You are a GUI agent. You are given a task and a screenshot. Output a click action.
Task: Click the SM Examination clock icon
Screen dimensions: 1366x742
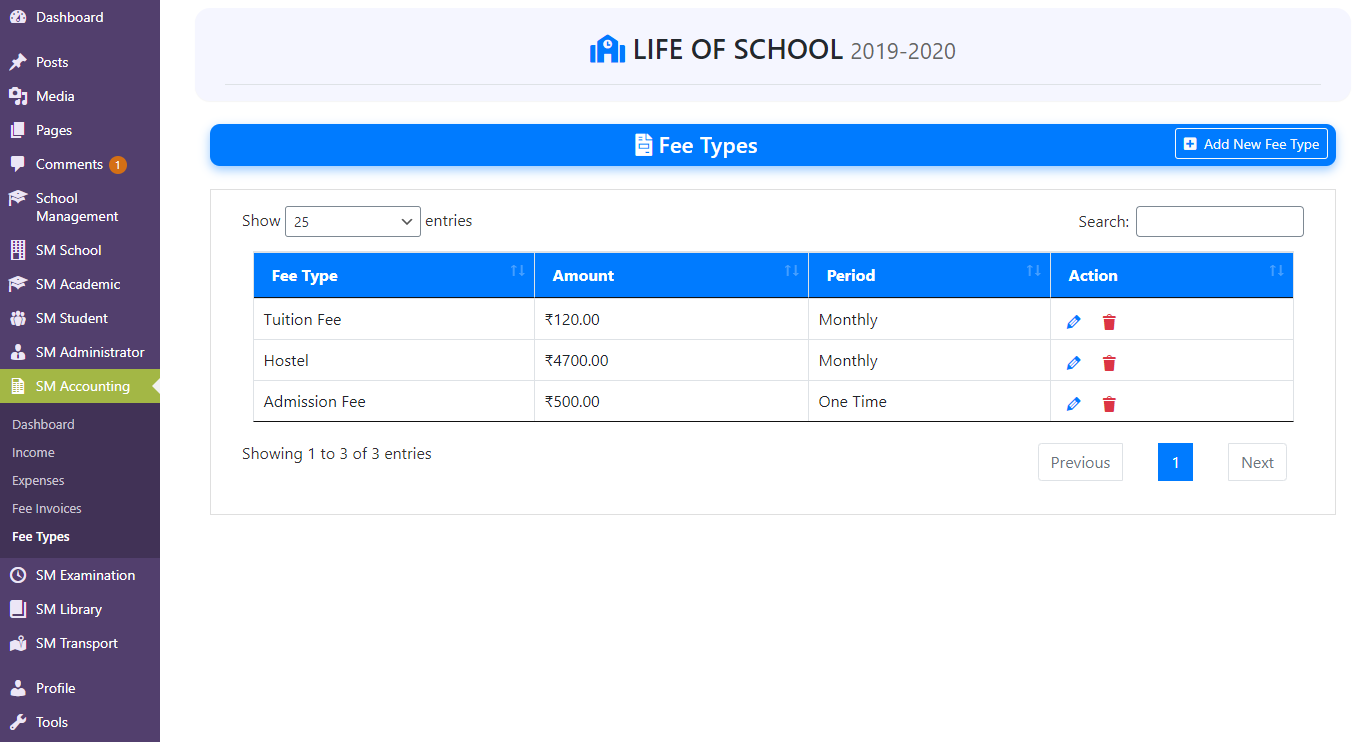click(18, 575)
